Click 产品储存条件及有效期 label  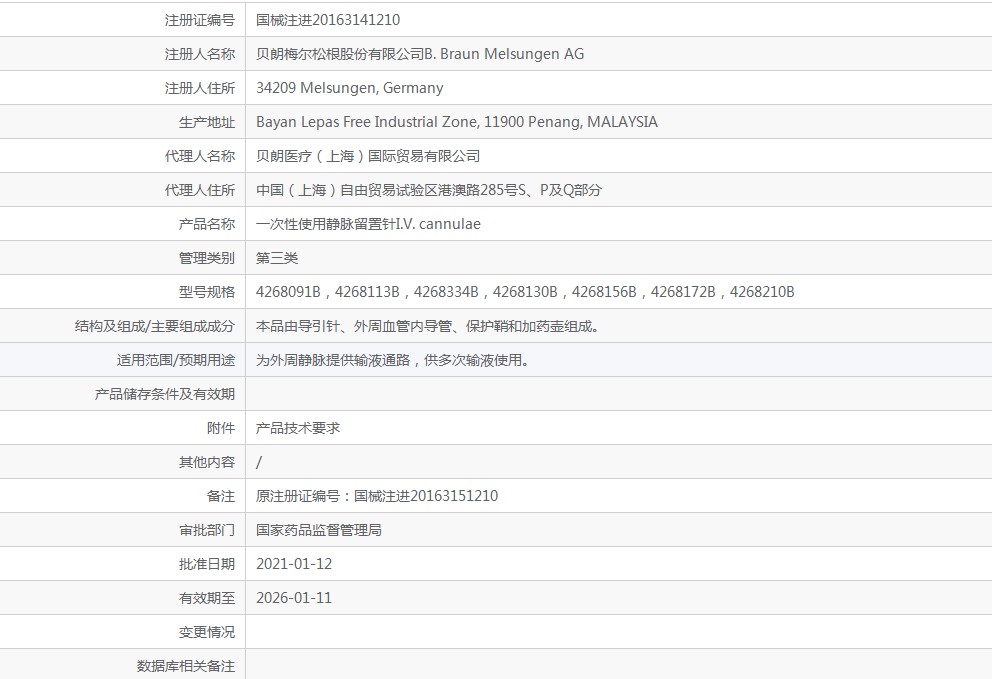[165, 394]
